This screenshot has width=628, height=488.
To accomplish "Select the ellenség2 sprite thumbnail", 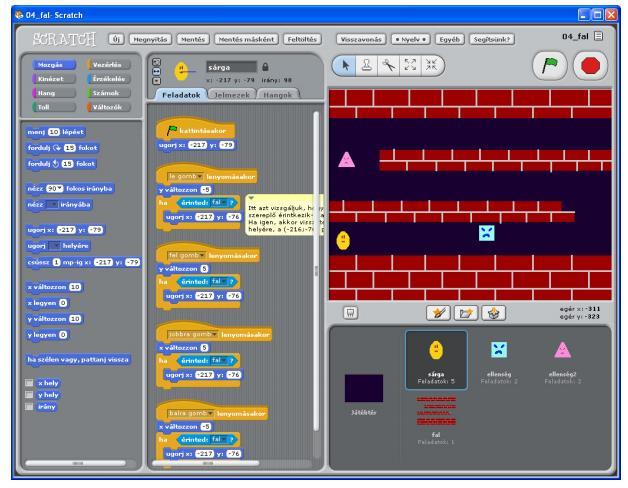I will click(562, 360).
